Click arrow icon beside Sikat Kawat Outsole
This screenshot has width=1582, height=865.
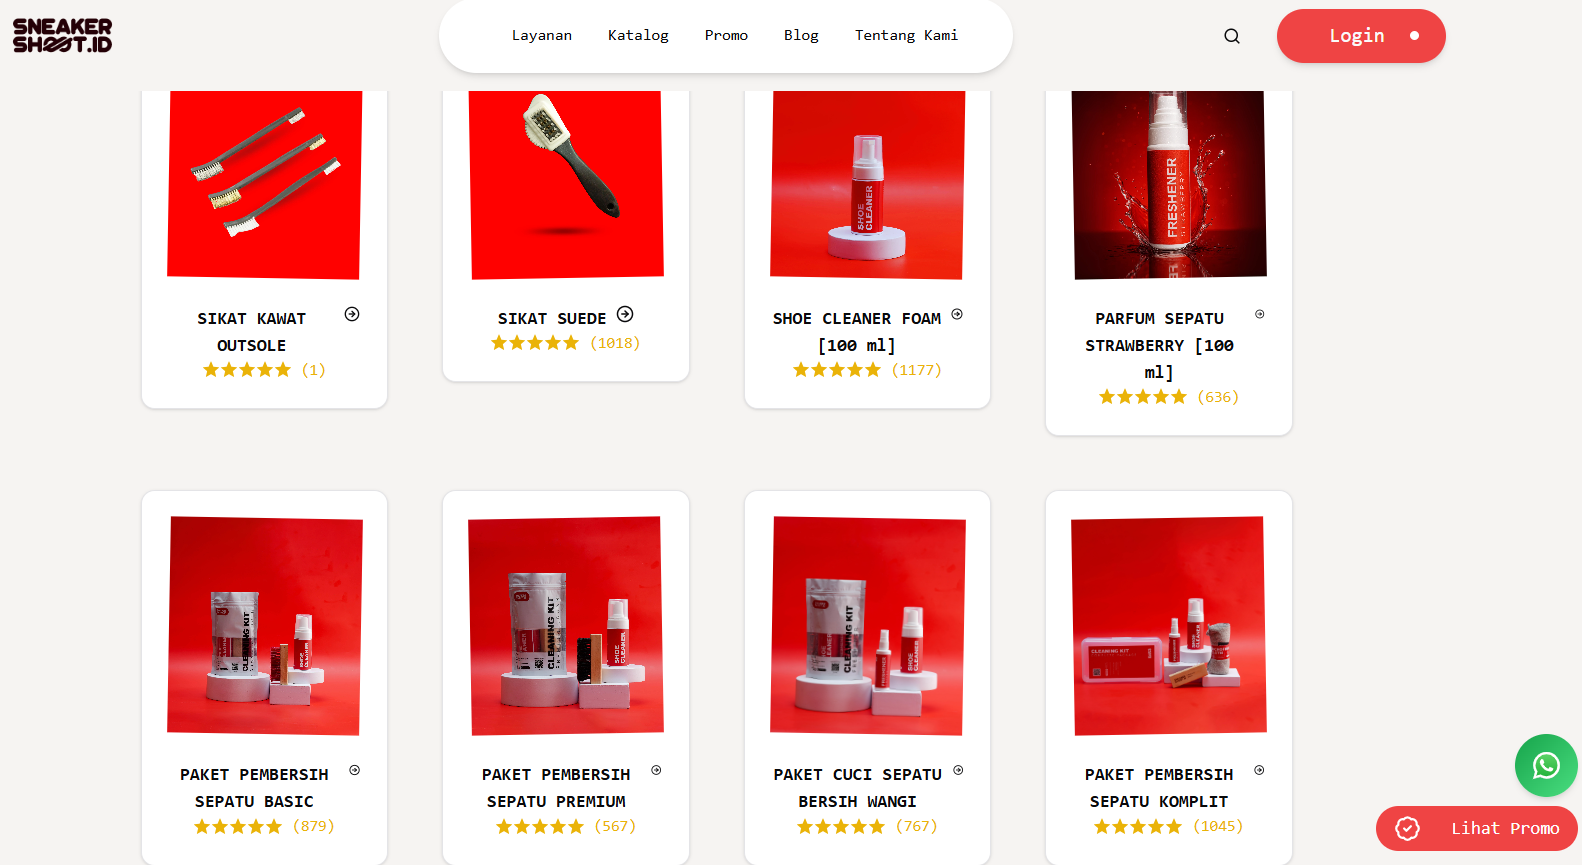pyautogui.click(x=352, y=314)
